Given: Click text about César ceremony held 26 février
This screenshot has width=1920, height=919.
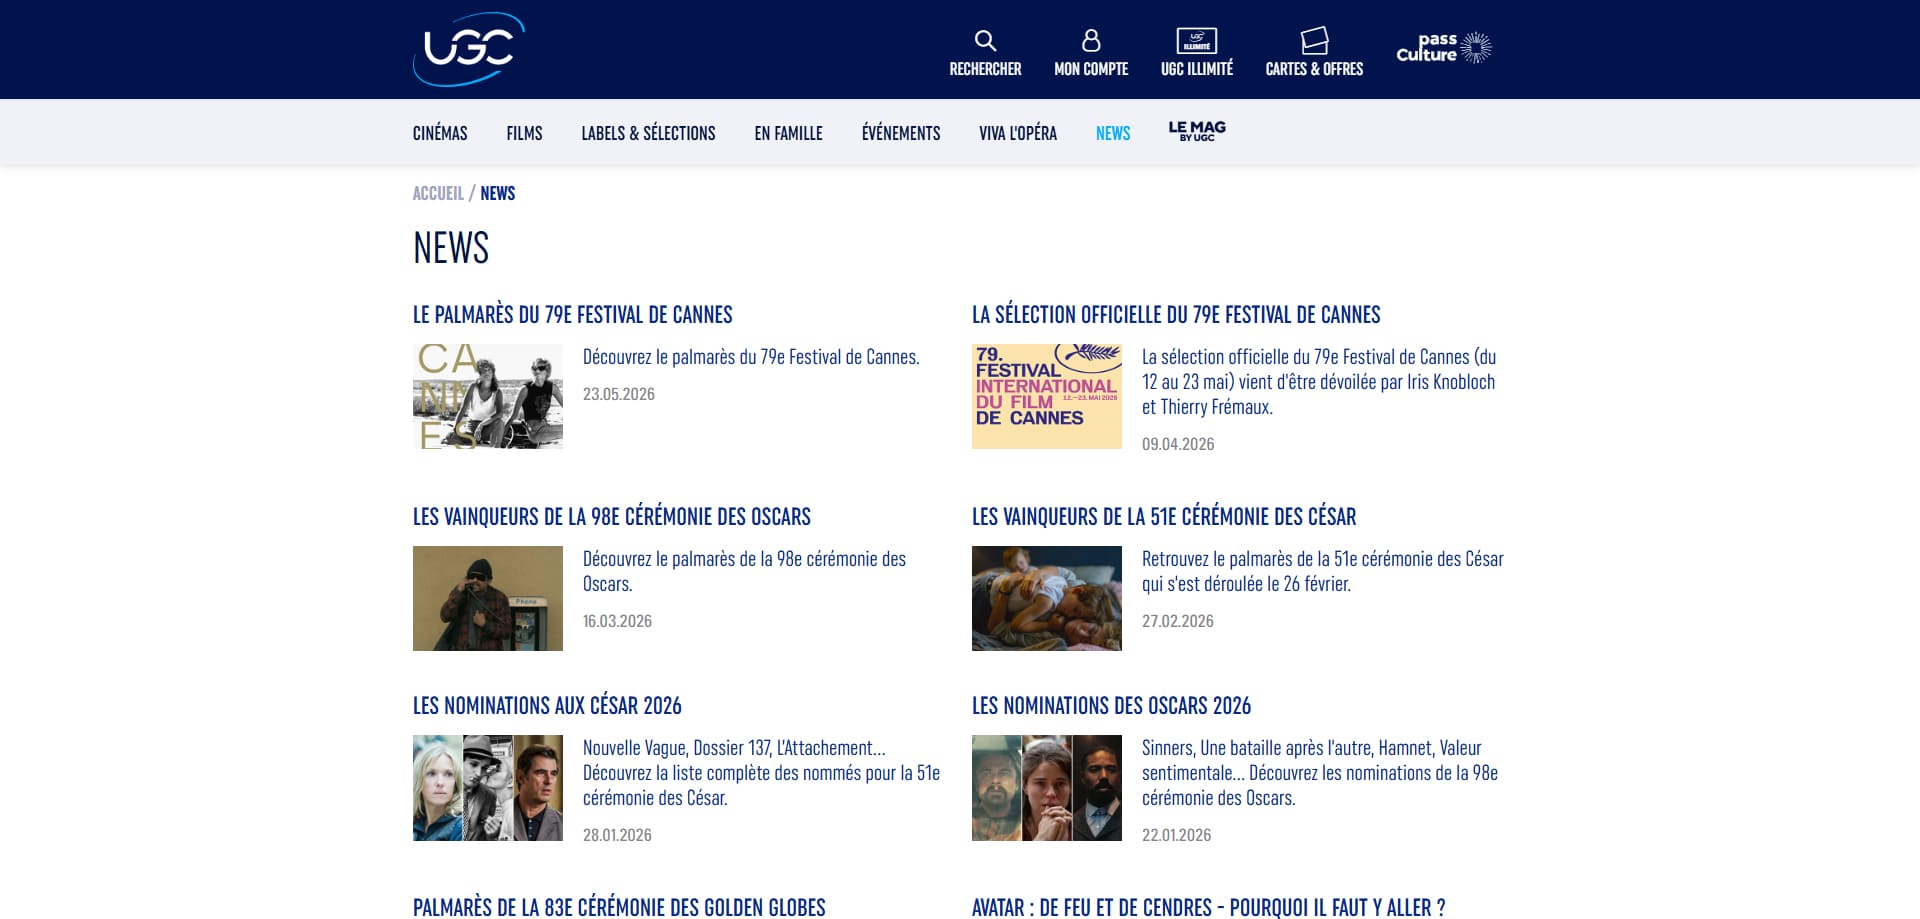Looking at the screenshot, I should (1323, 571).
